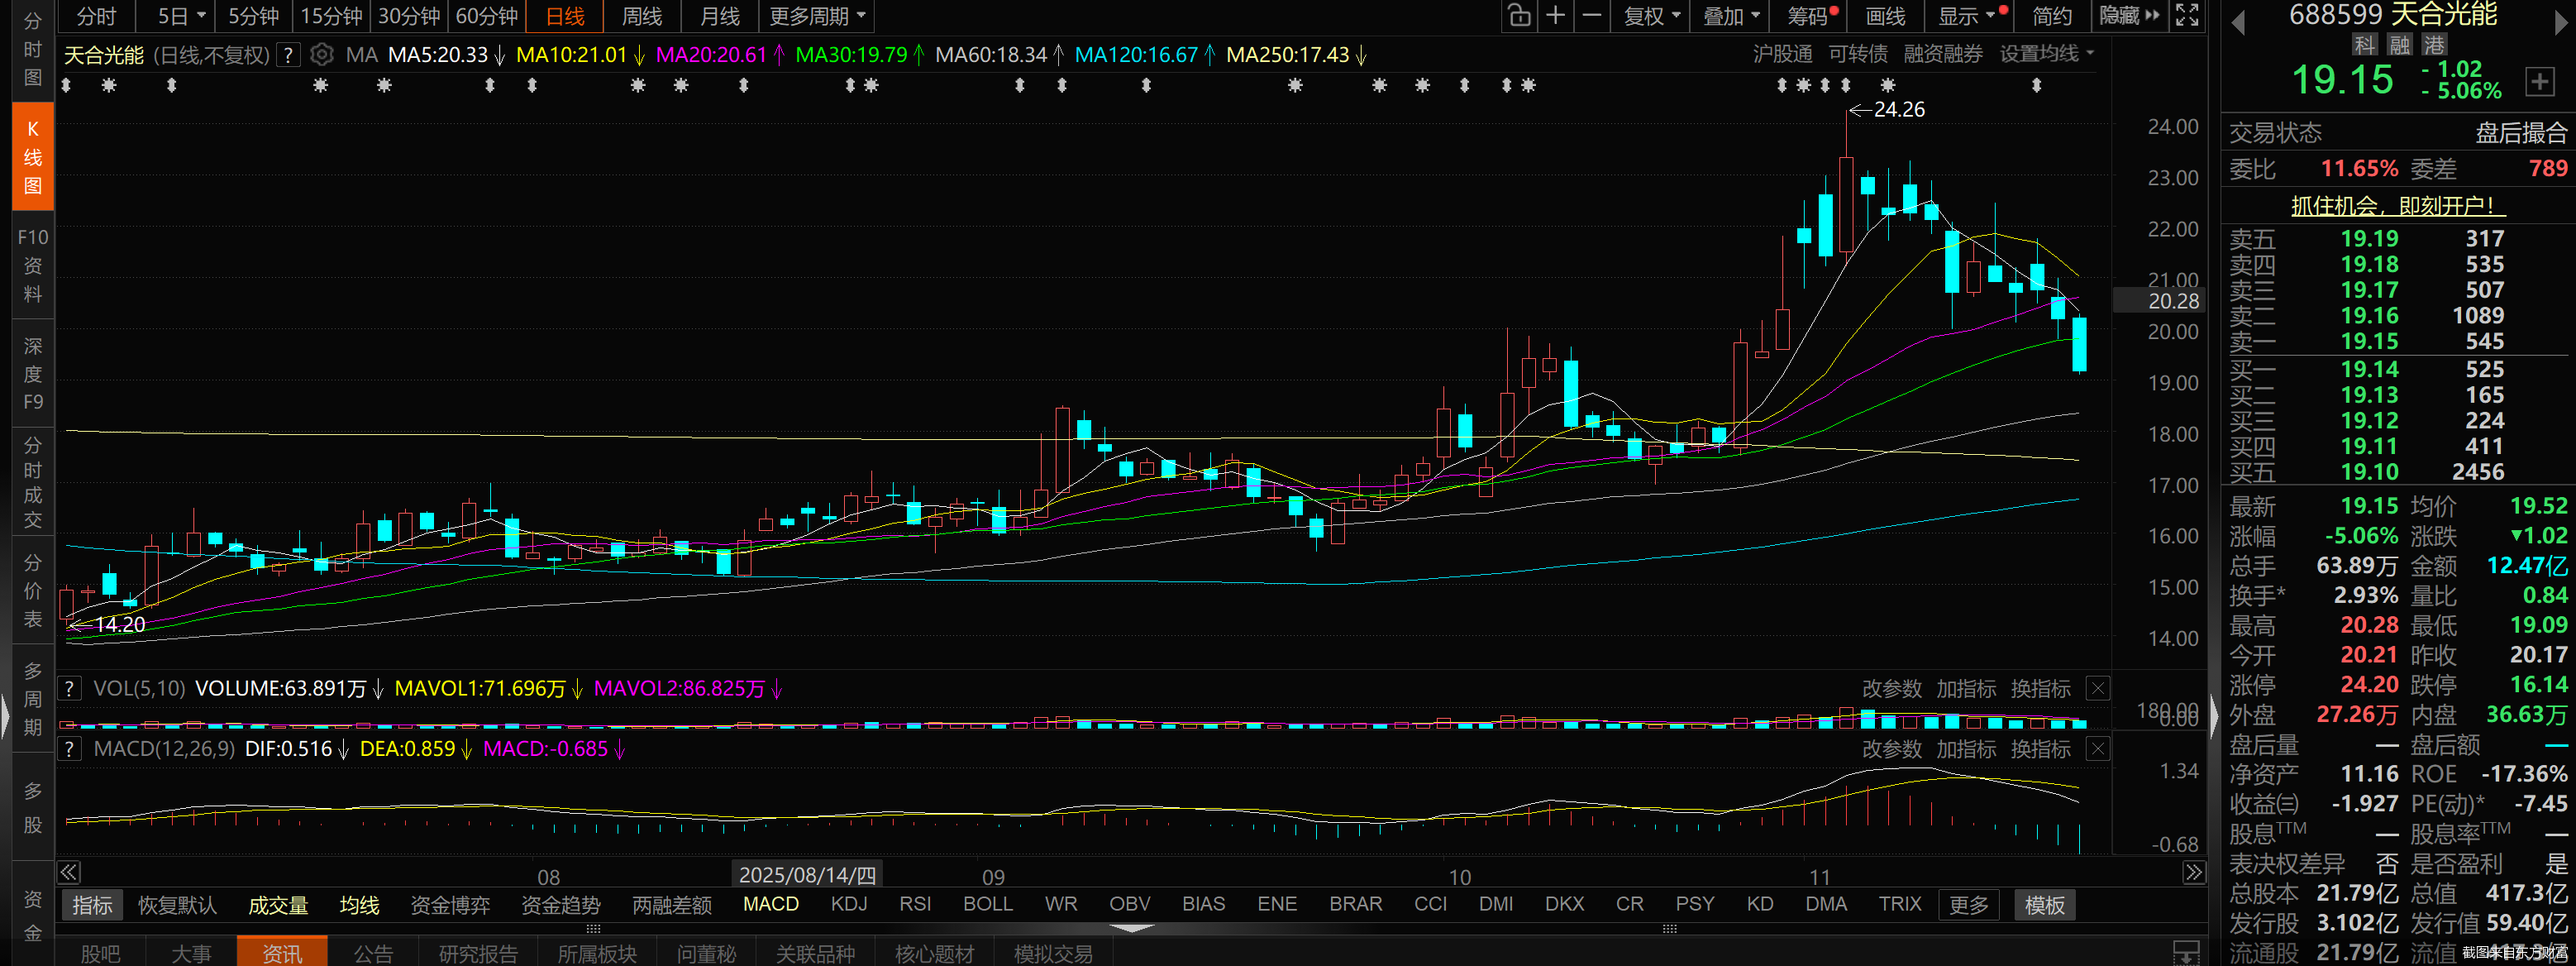Click 抓住机会，即刻开户 link
The width and height of the screenshot is (2576, 966).
coord(2397,206)
